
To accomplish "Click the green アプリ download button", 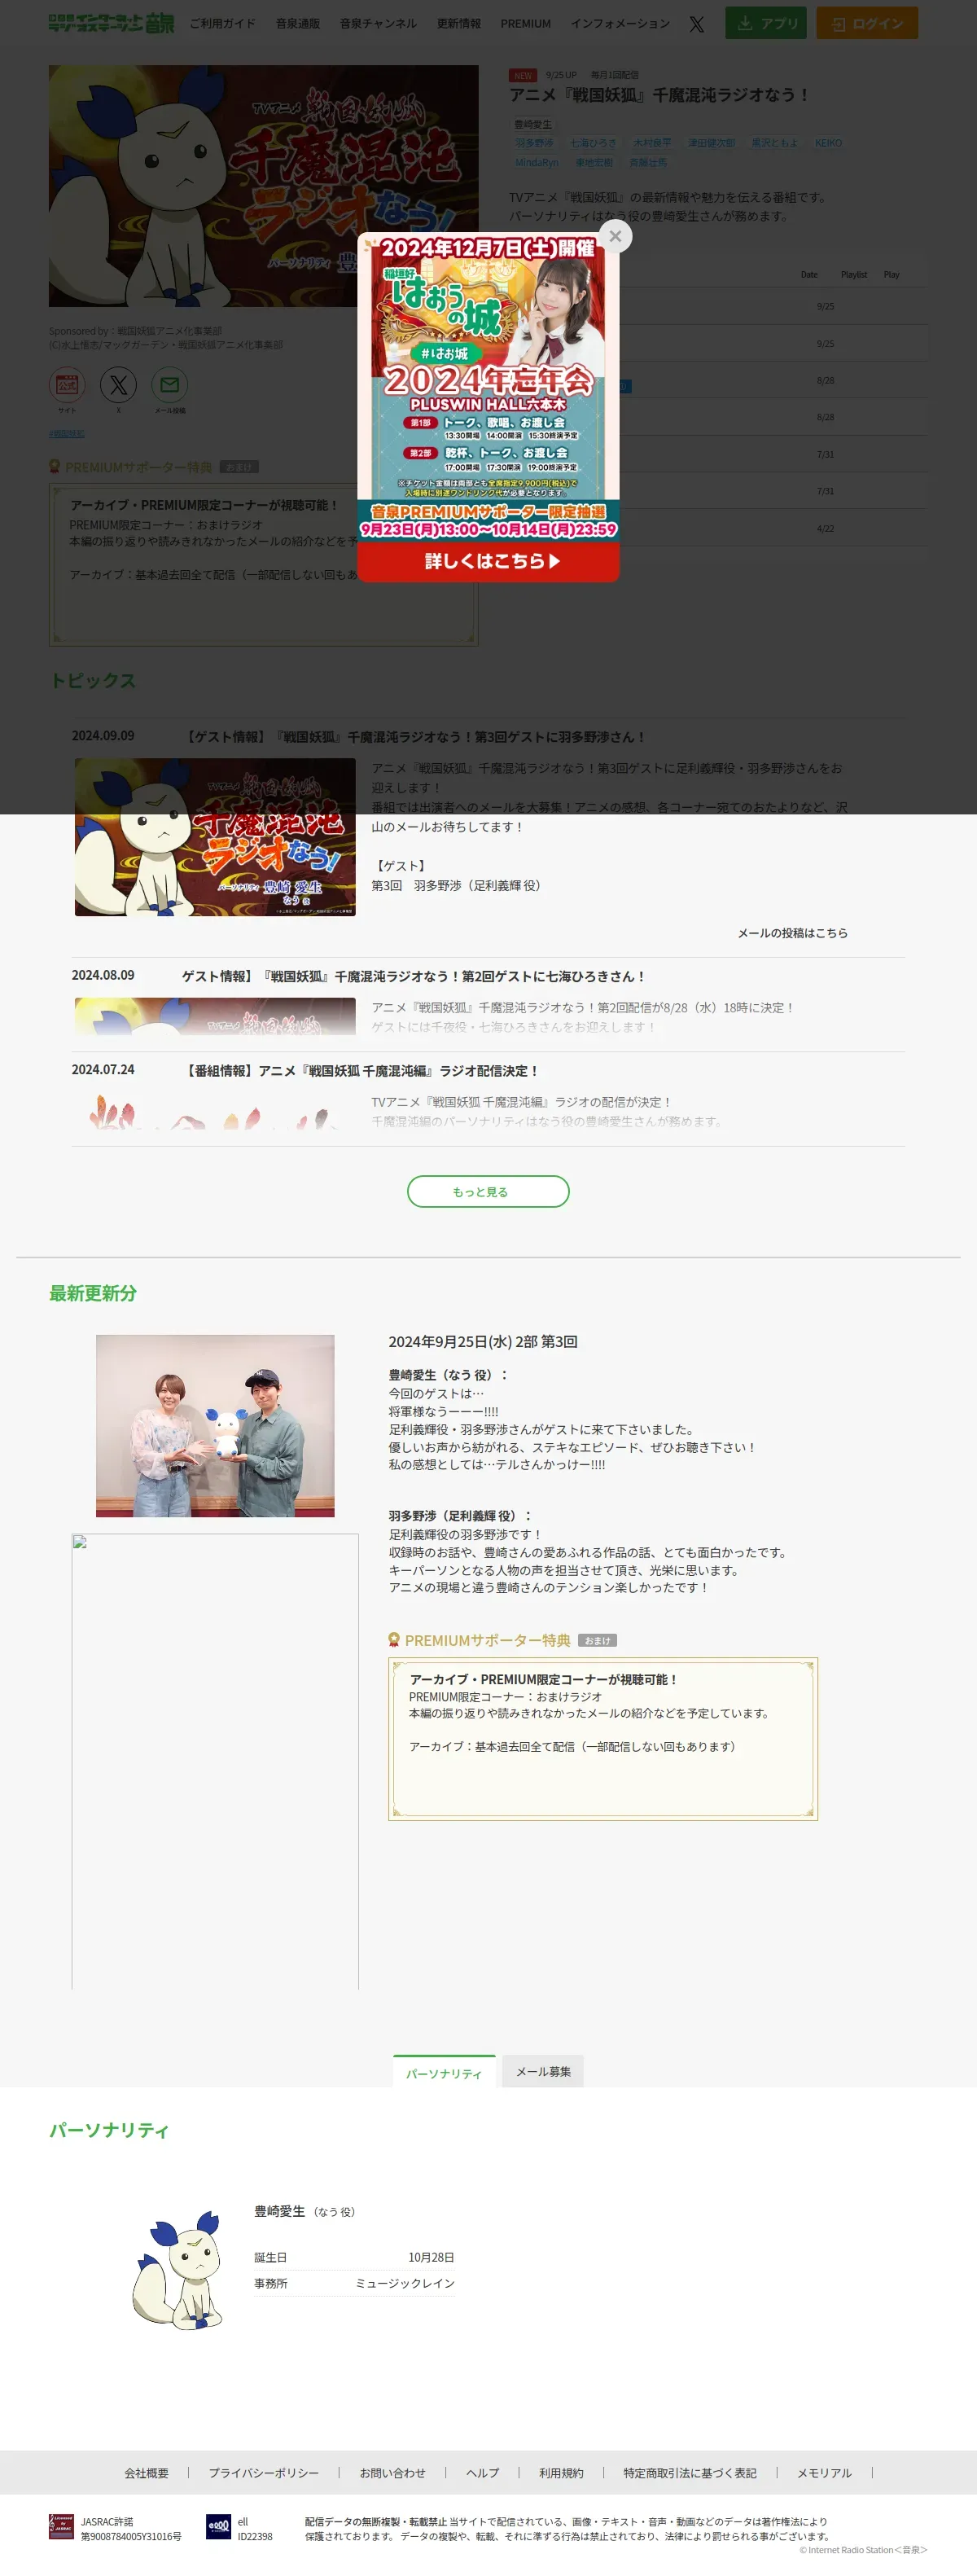I will pos(766,23).
